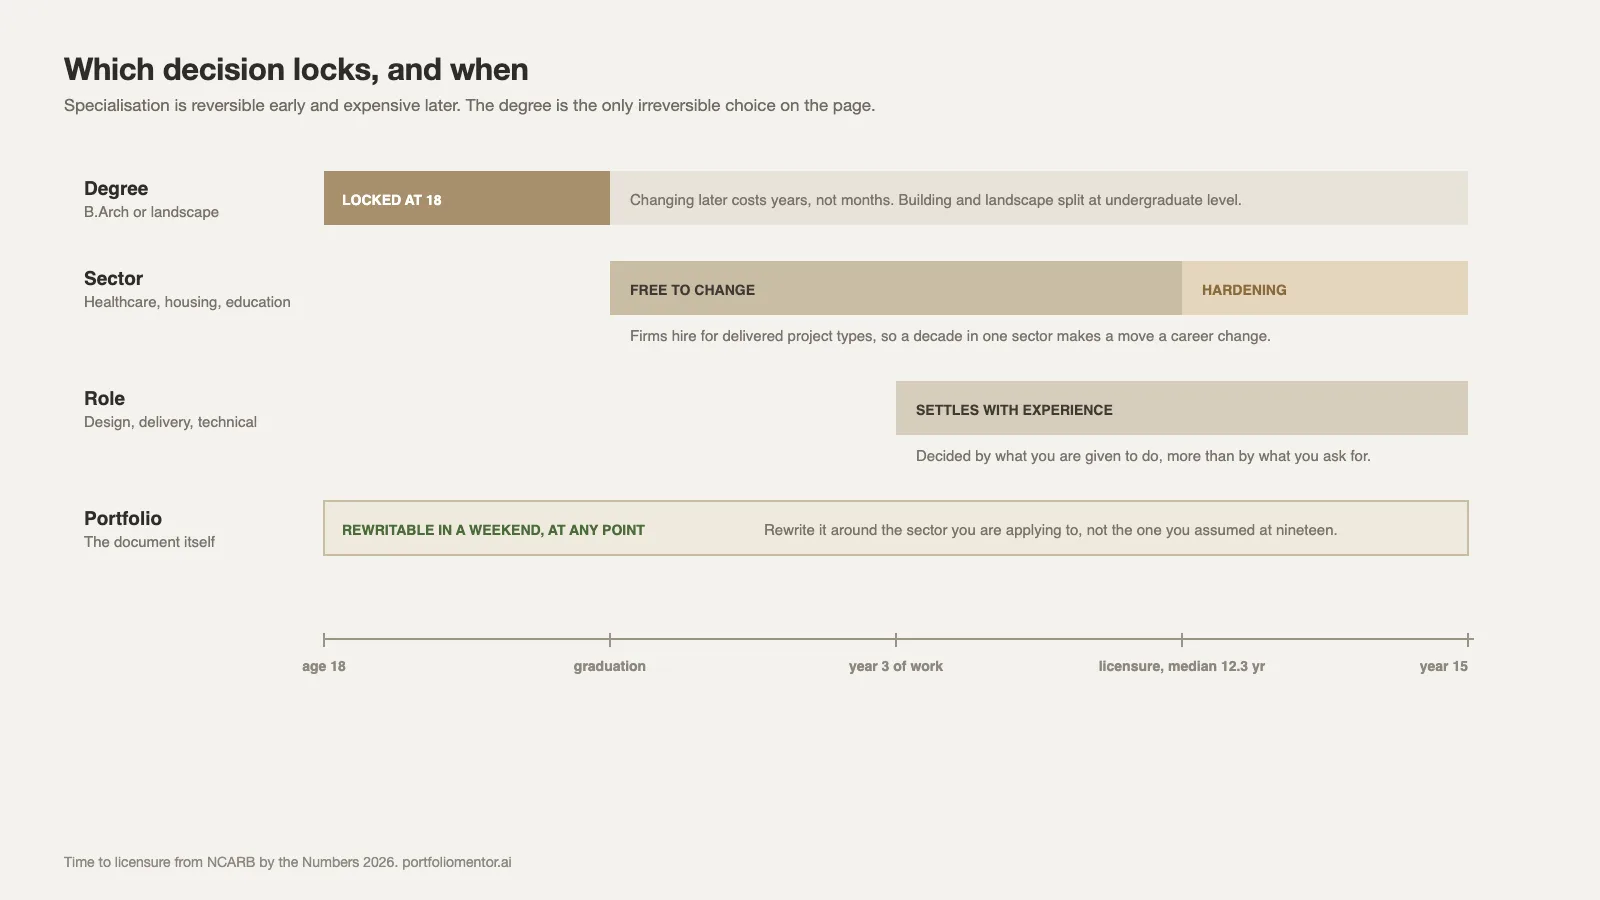The width and height of the screenshot is (1600, 900).
Task: Click the 'Role' row heading
Action: 104,398
